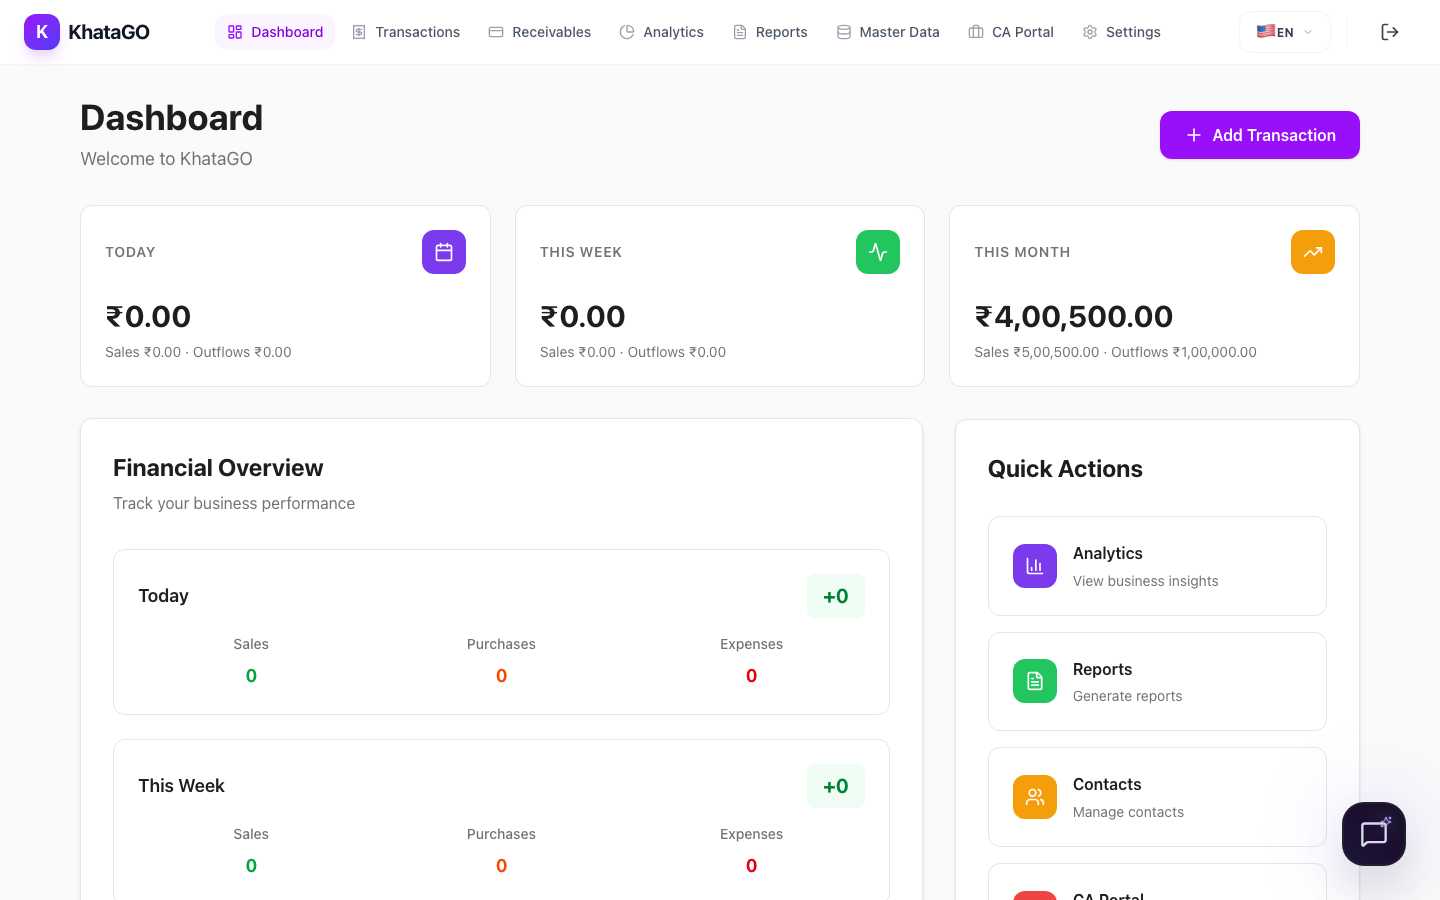Open the chat bubble in the bottom corner

(1373, 833)
